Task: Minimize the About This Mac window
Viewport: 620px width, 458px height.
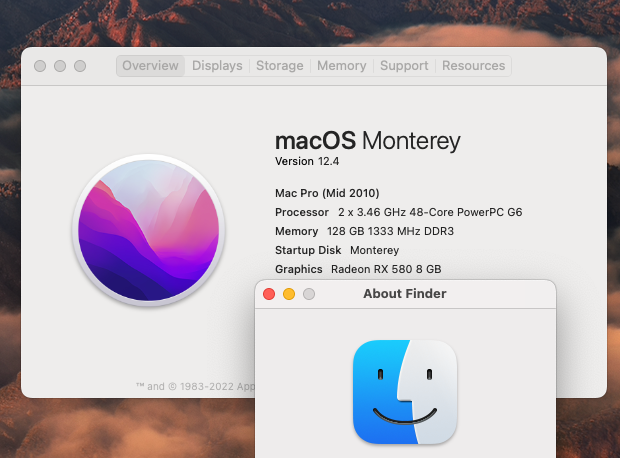Action: [x=60, y=66]
